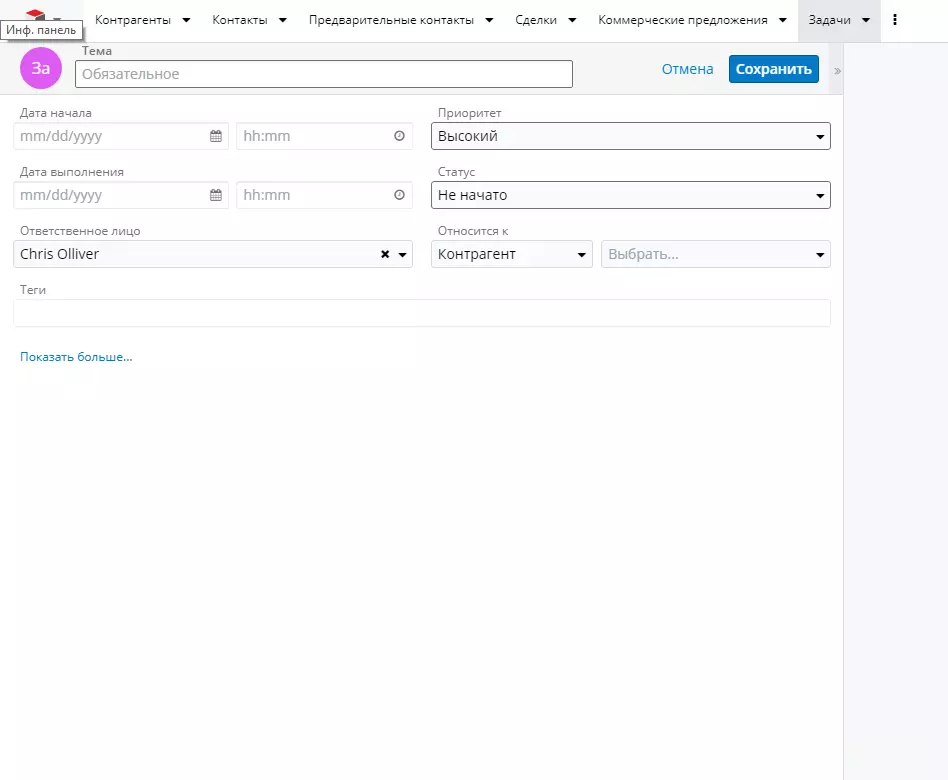The image size is (948, 780).
Task: Expand the Задачи menu arrow
Action: (x=866, y=20)
